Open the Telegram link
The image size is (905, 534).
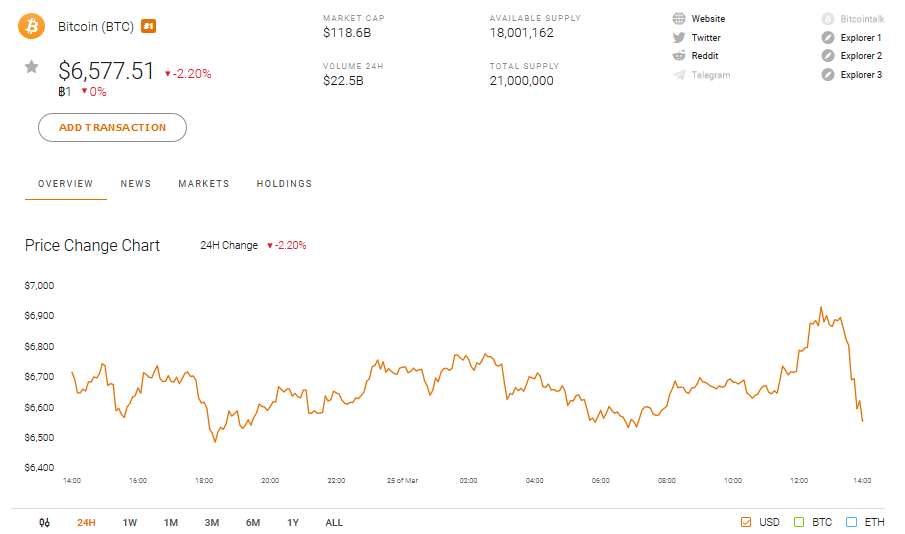tap(710, 75)
